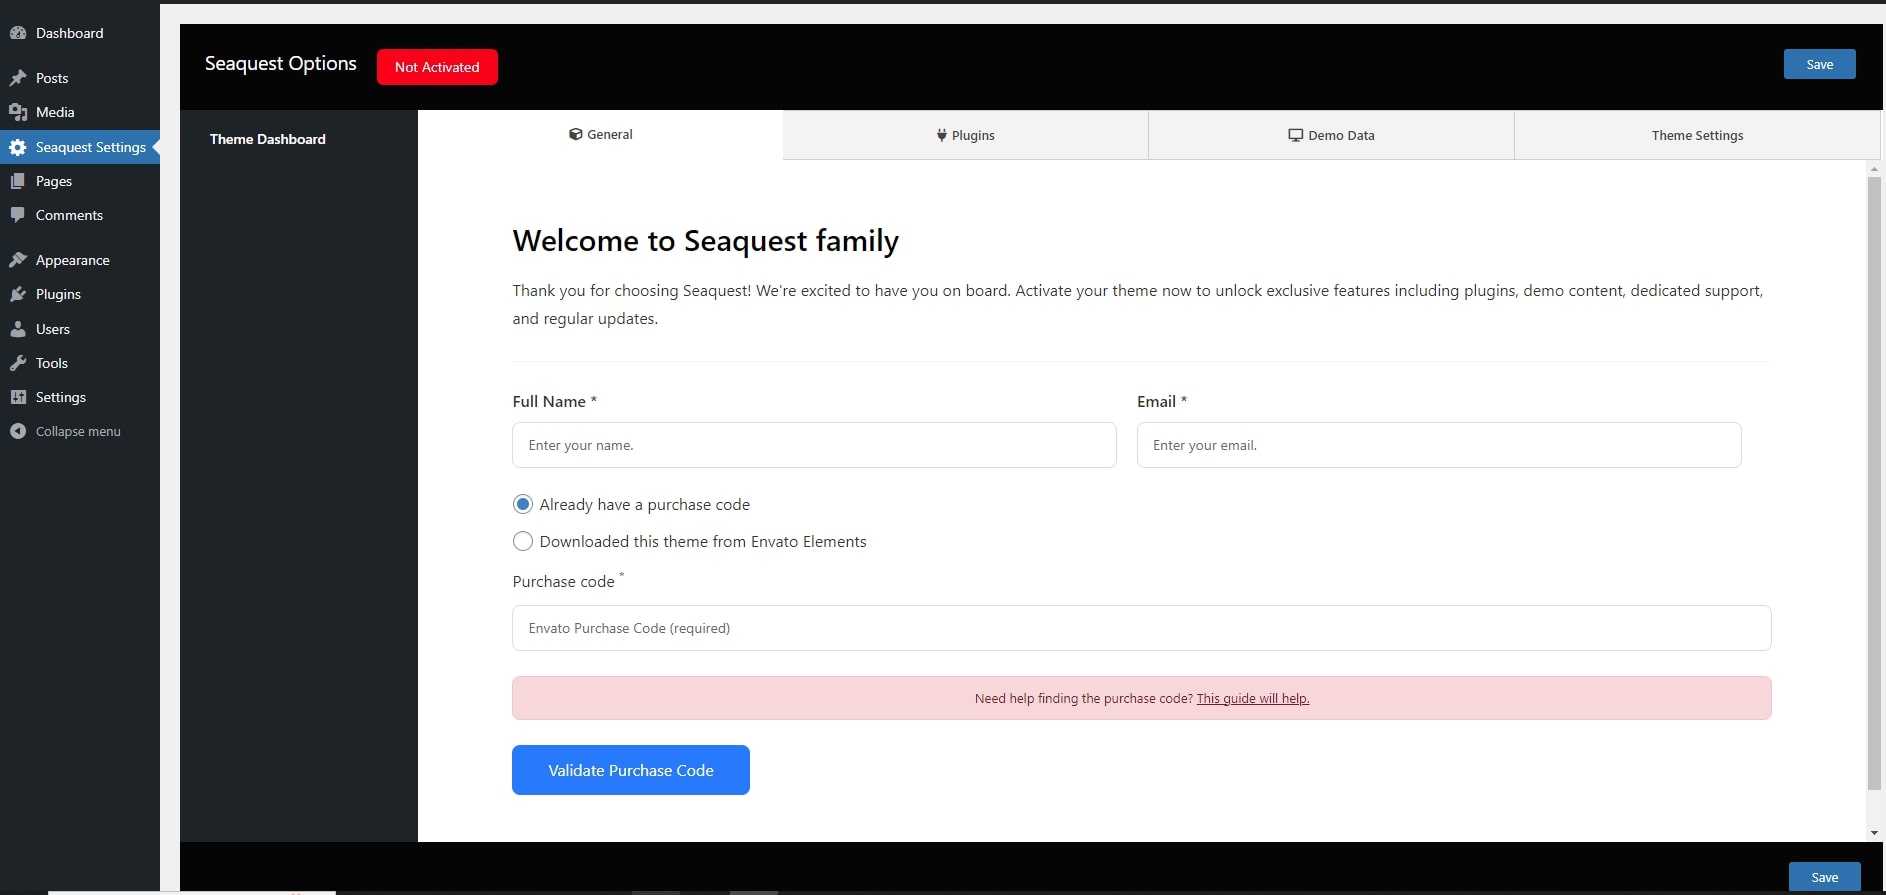Switch to the General tab
Screen dimensions: 1886x895
(600, 134)
